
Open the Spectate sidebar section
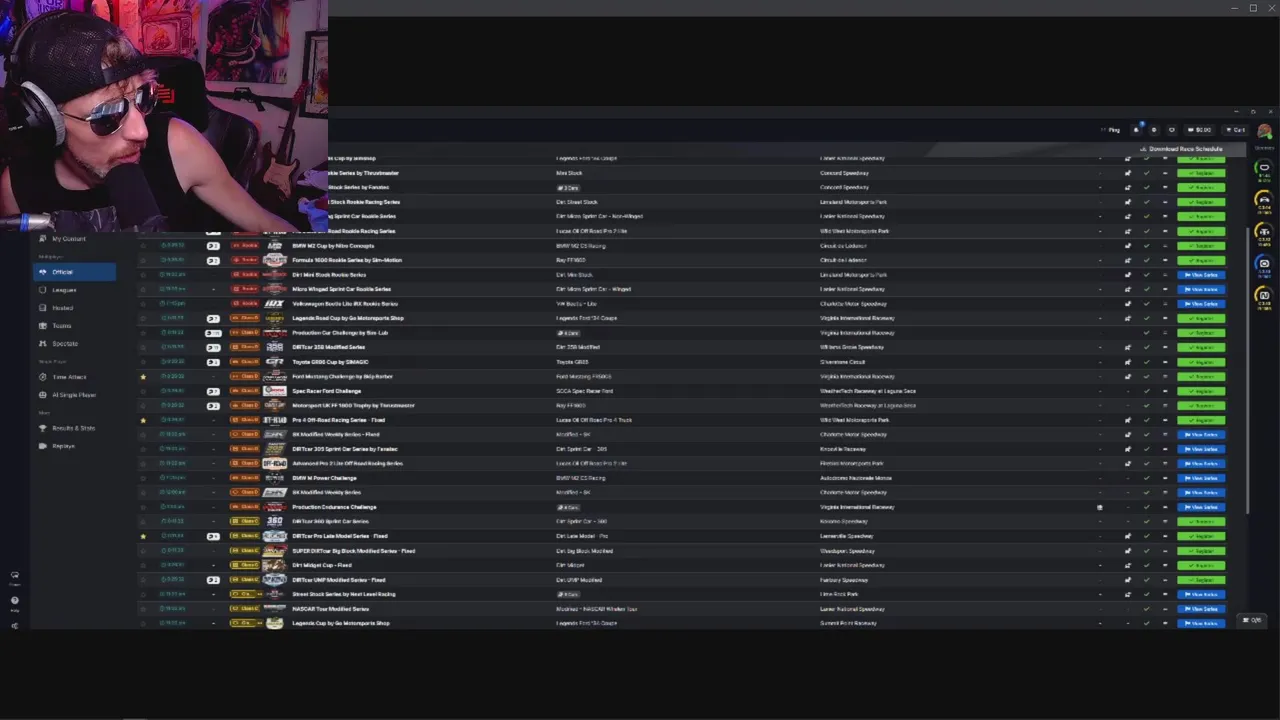(64, 344)
